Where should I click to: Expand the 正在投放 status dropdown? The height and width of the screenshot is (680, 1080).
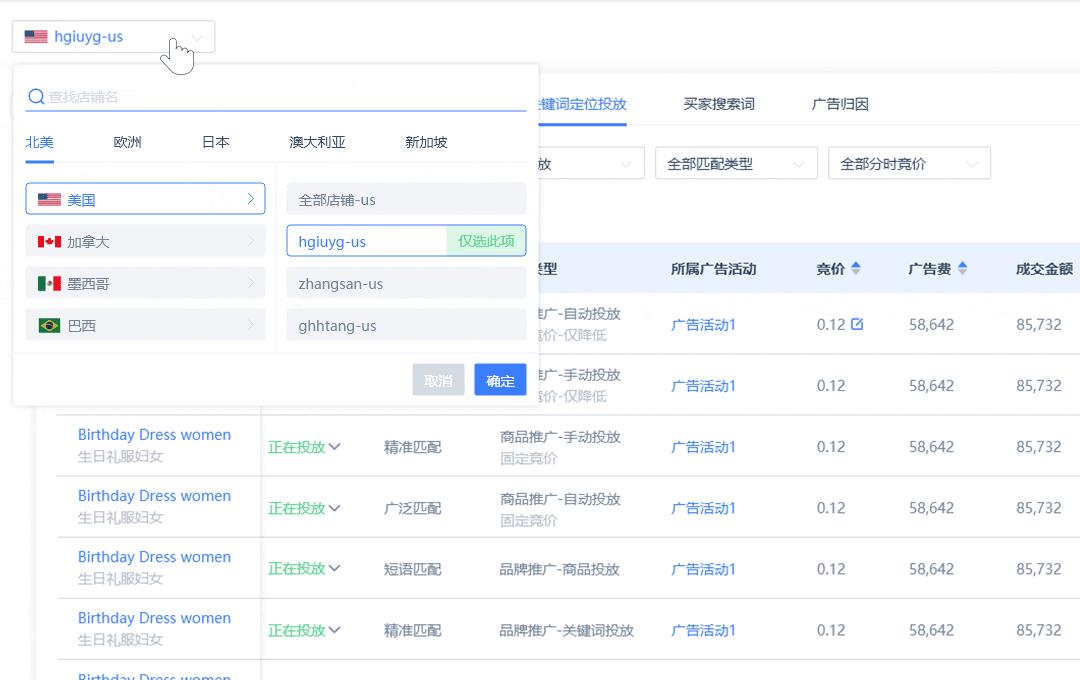pos(305,446)
